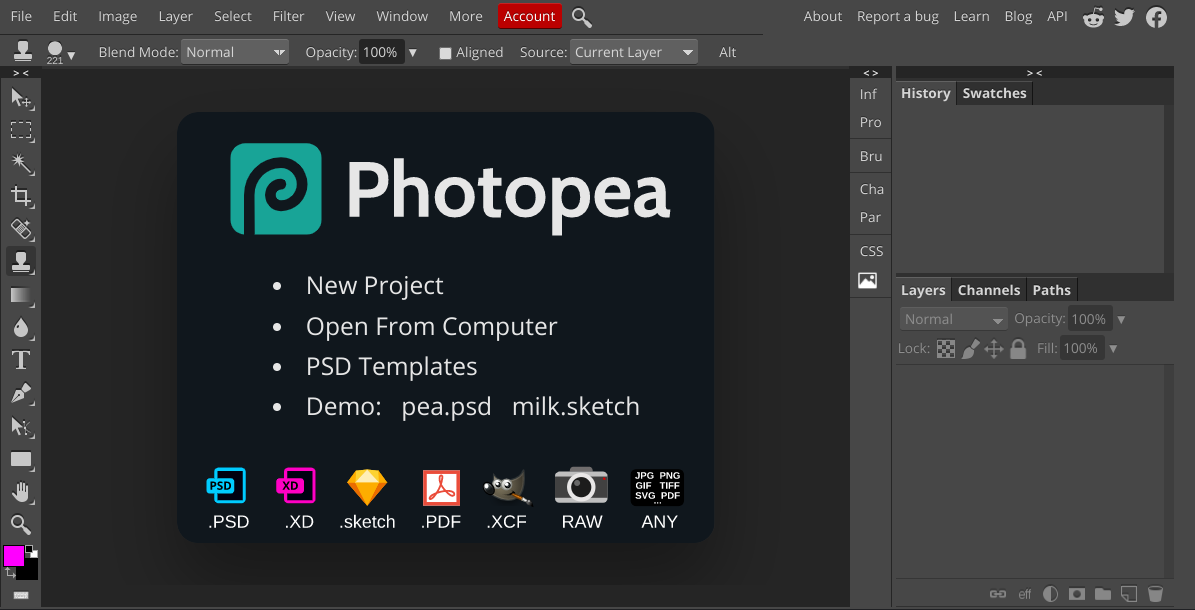Open the Opacity dropdown in the options bar
This screenshot has height=610, width=1195.
click(x=413, y=51)
